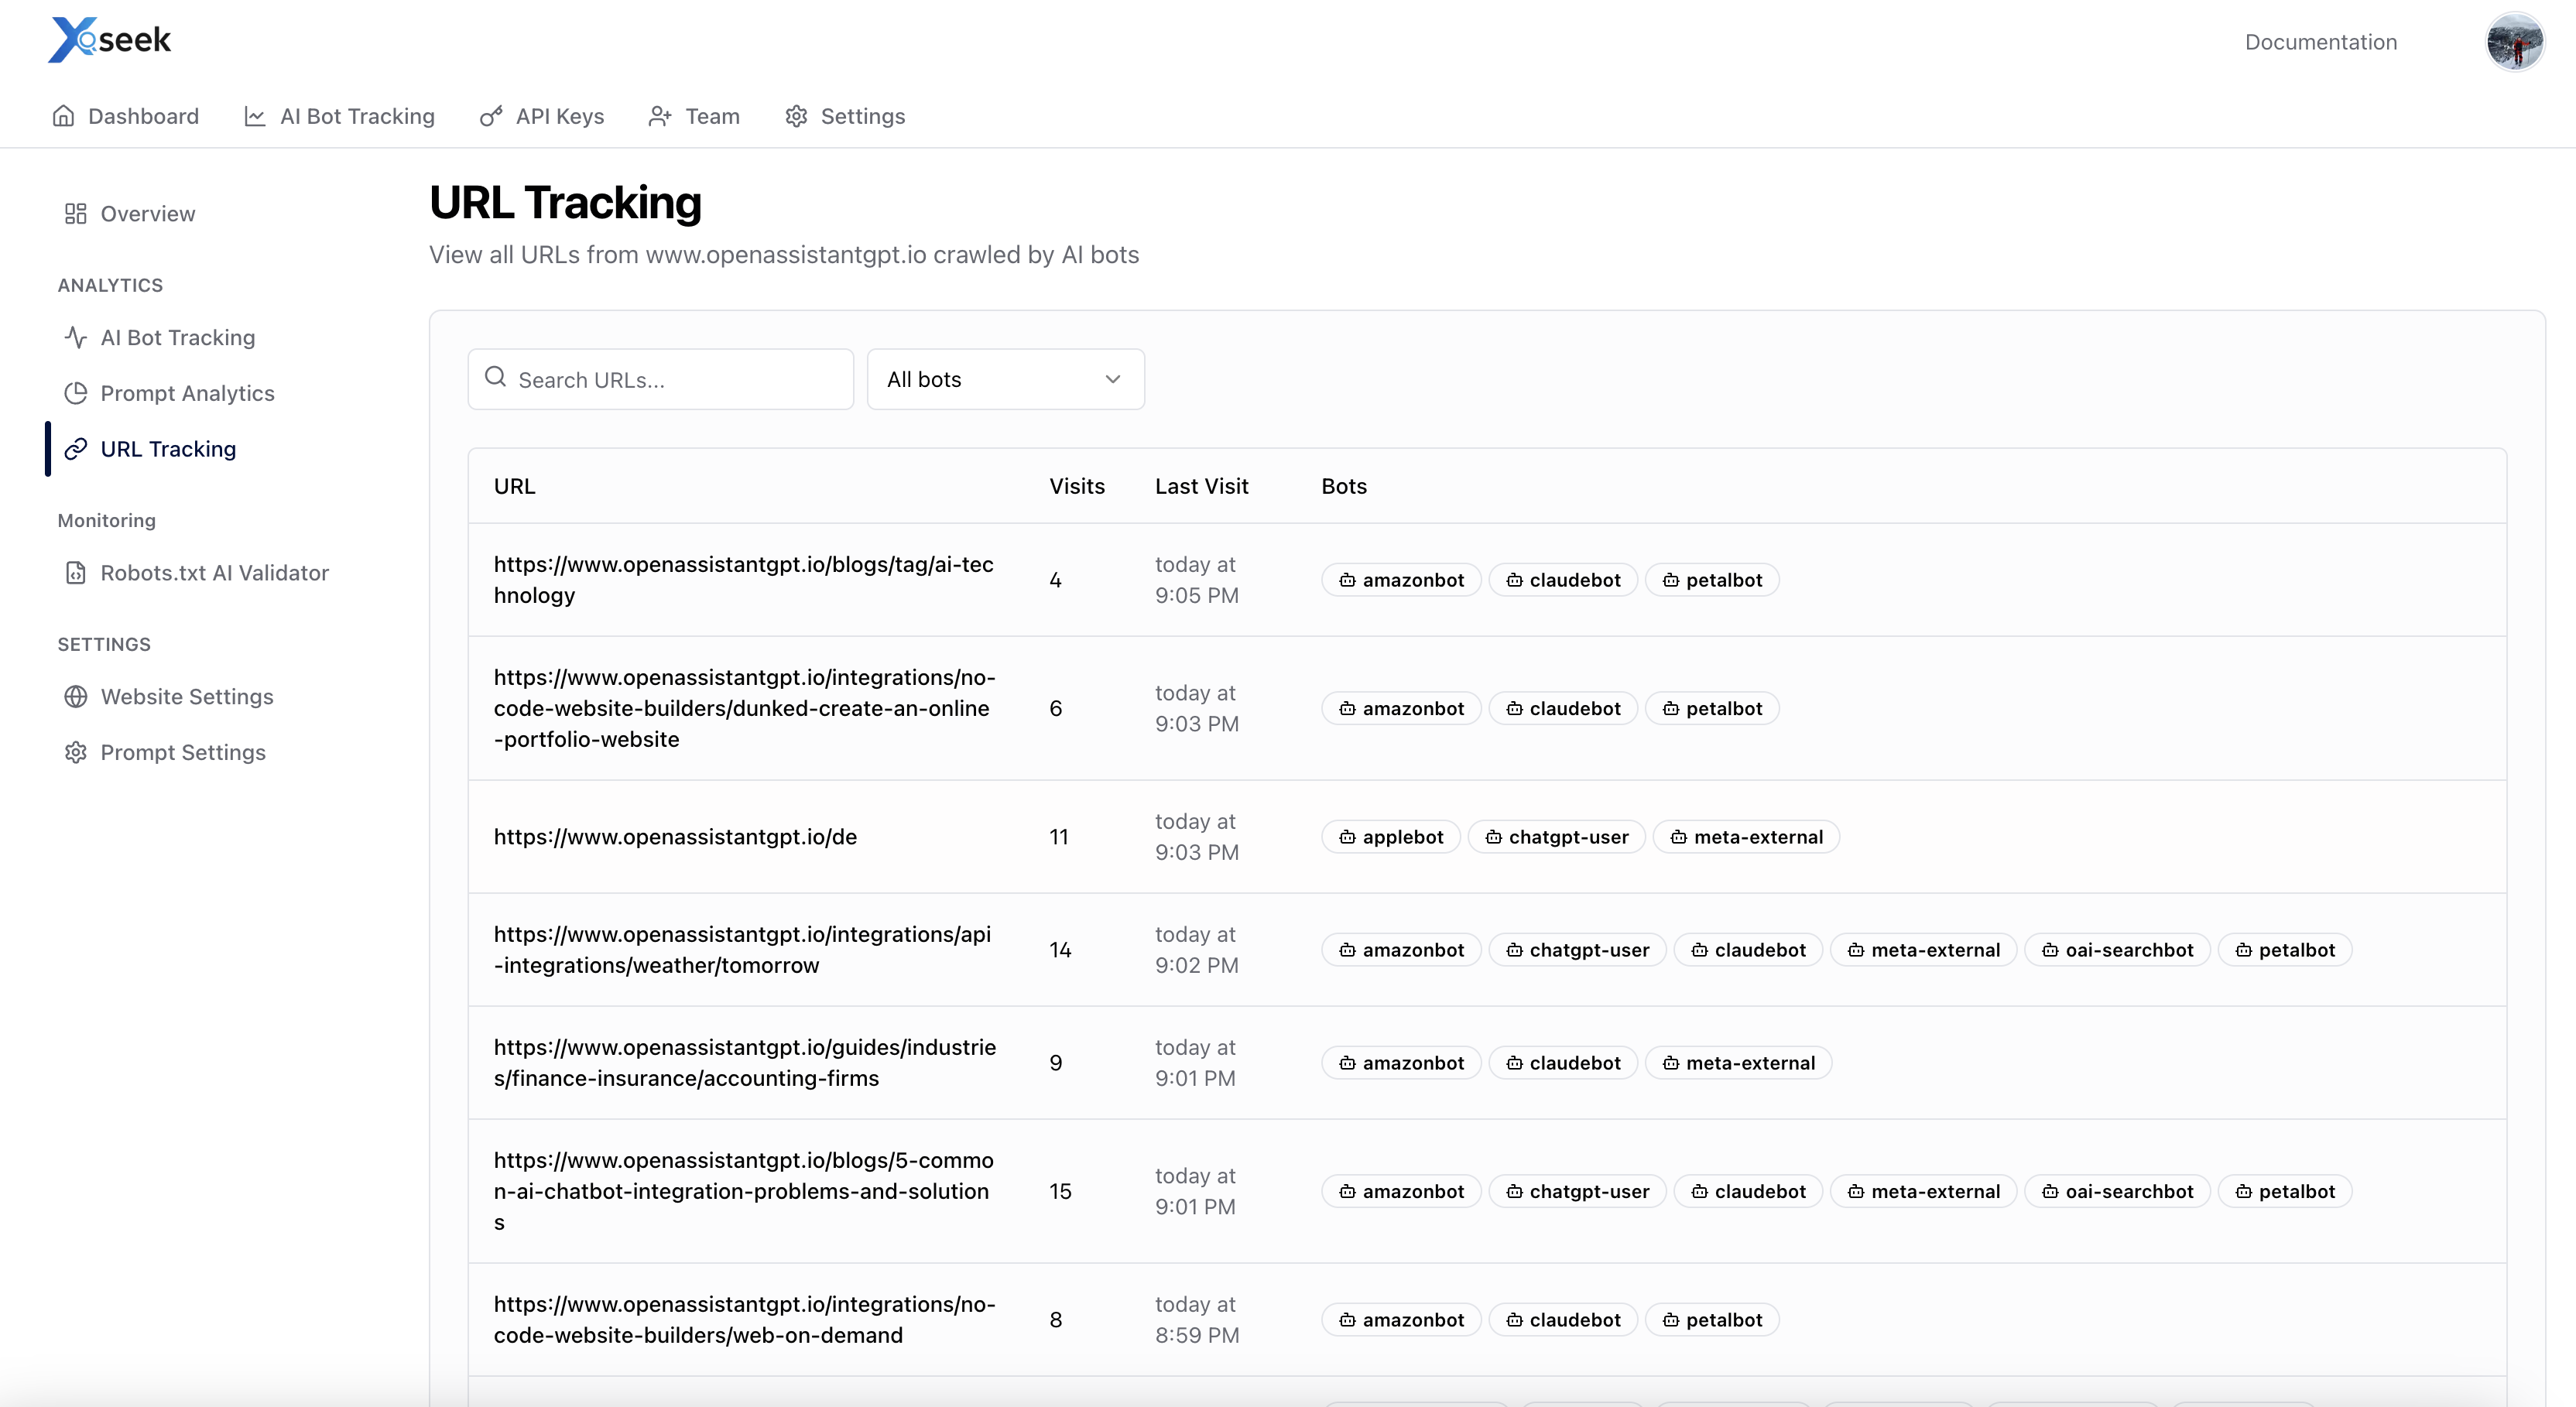Click the URL Tracking link icon
2576x1407 pixels.
(x=76, y=449)
